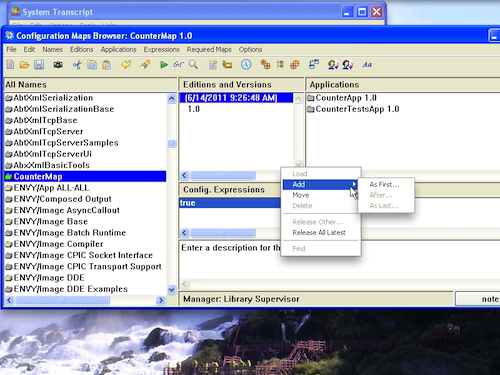This screenshot has width=500, height=375.
Task: Click the camera snapshot toolbar icon
Action: (58, 64)
